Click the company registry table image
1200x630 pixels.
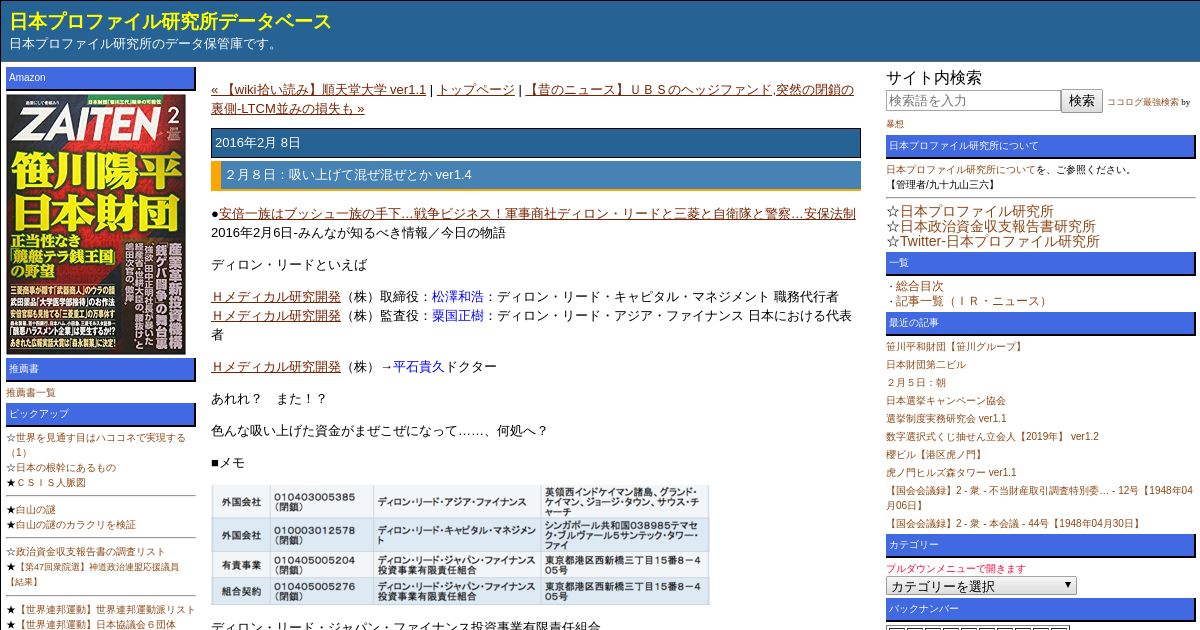coord(460,545)
